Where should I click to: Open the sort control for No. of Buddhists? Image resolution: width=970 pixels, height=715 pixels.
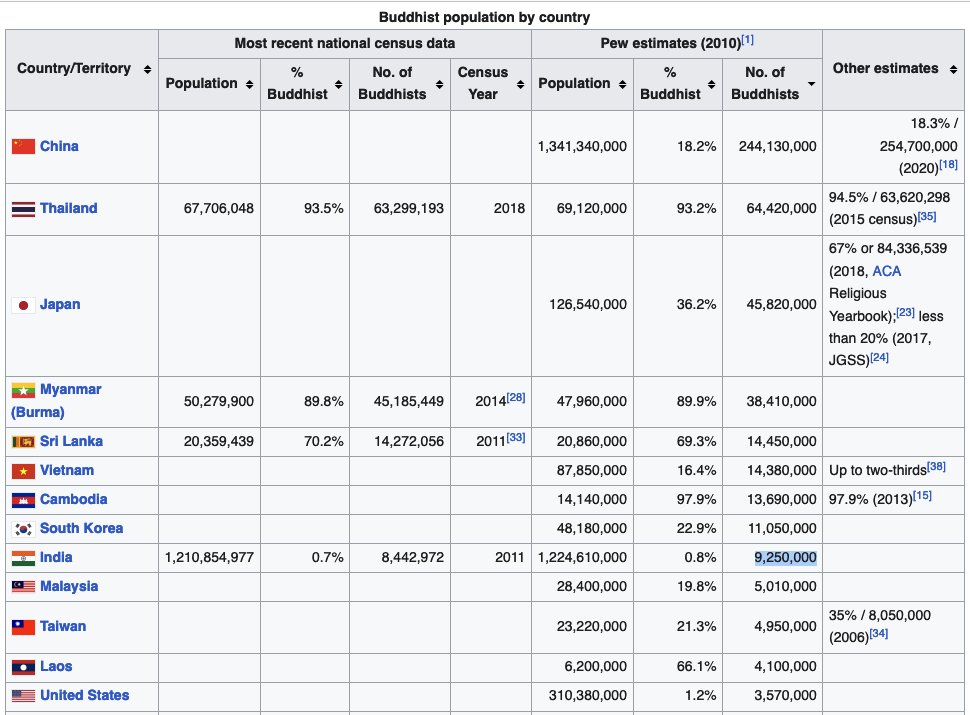click(811, 84)
